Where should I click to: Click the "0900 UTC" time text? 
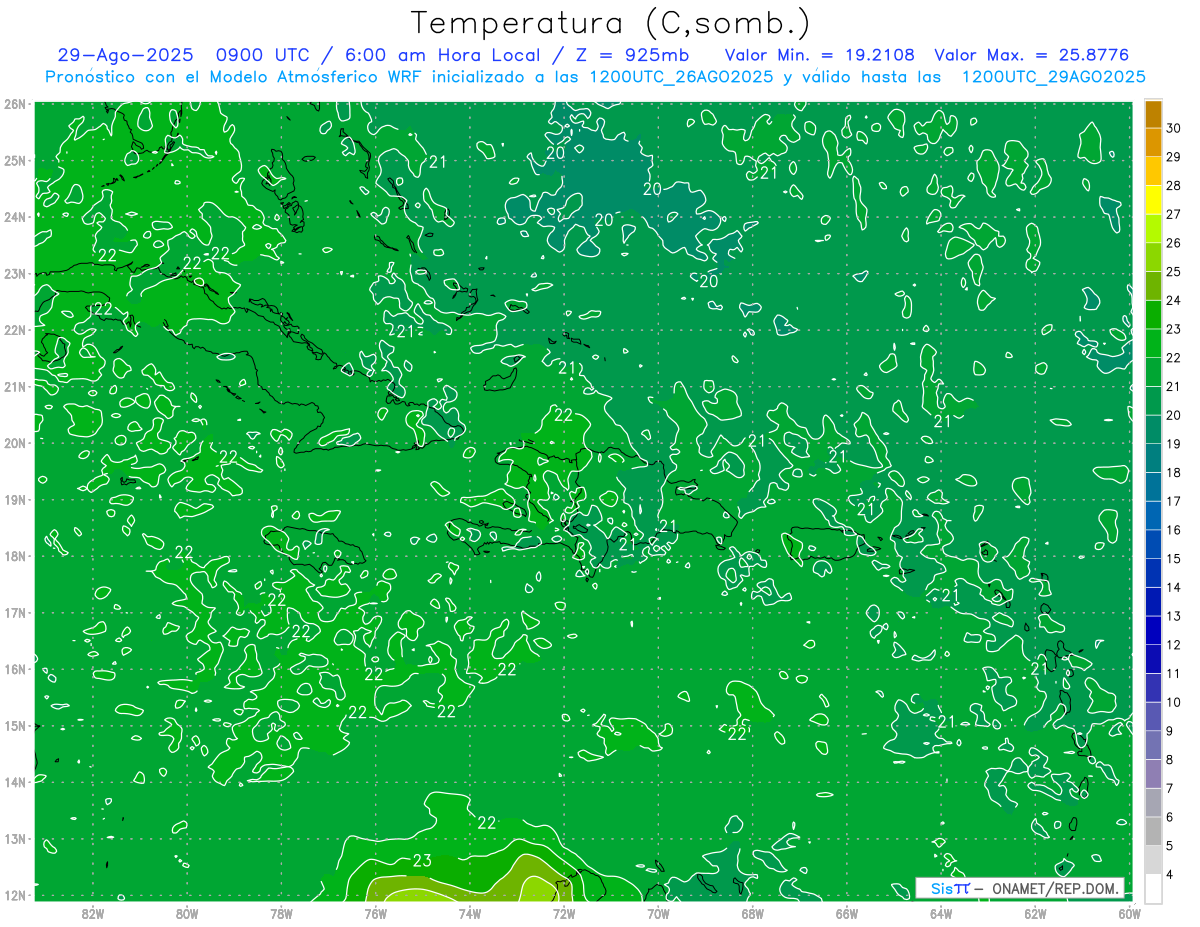click(264, 56)
